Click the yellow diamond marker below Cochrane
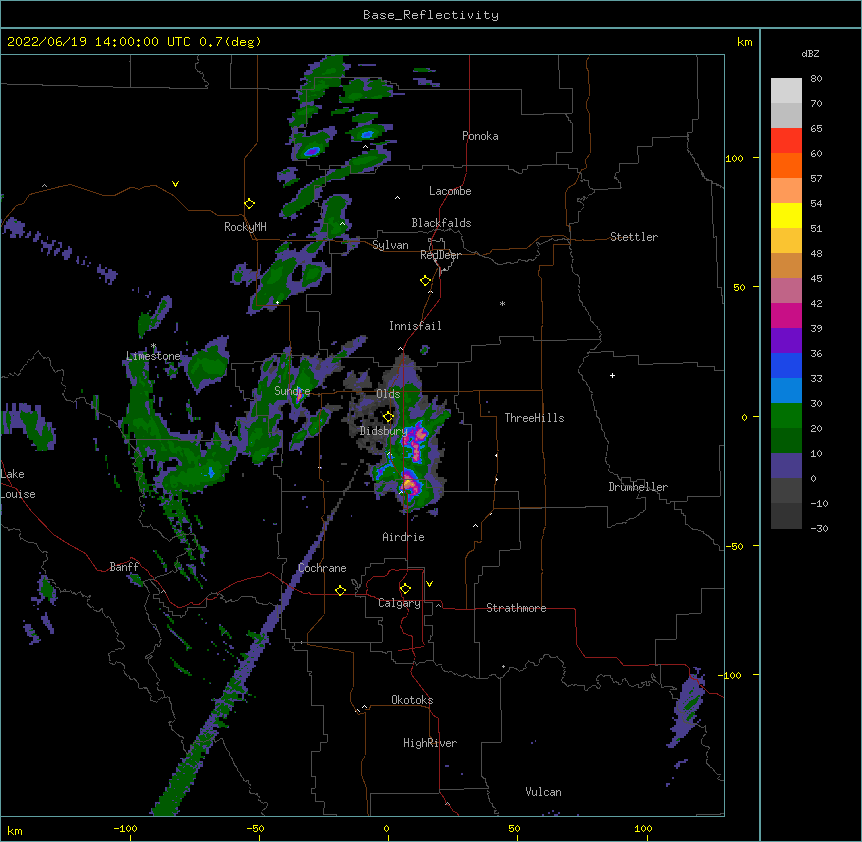862x842 pixels. point(340,590)
